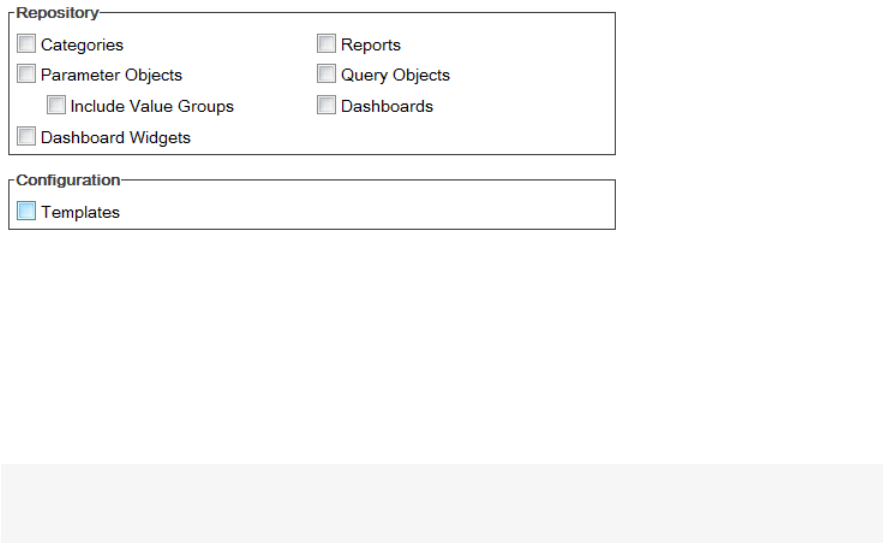The height and width of the screenshot is (543, 883).
Task: Click the Reports label text
Action: [x=370, y=45]
